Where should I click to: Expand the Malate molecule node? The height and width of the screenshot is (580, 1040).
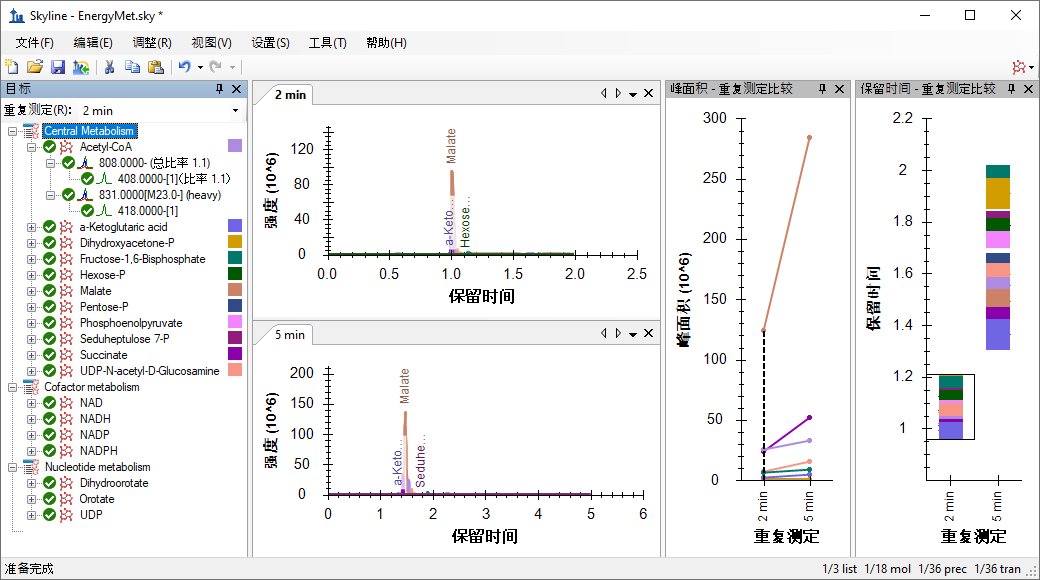click(x=31, y=291)
